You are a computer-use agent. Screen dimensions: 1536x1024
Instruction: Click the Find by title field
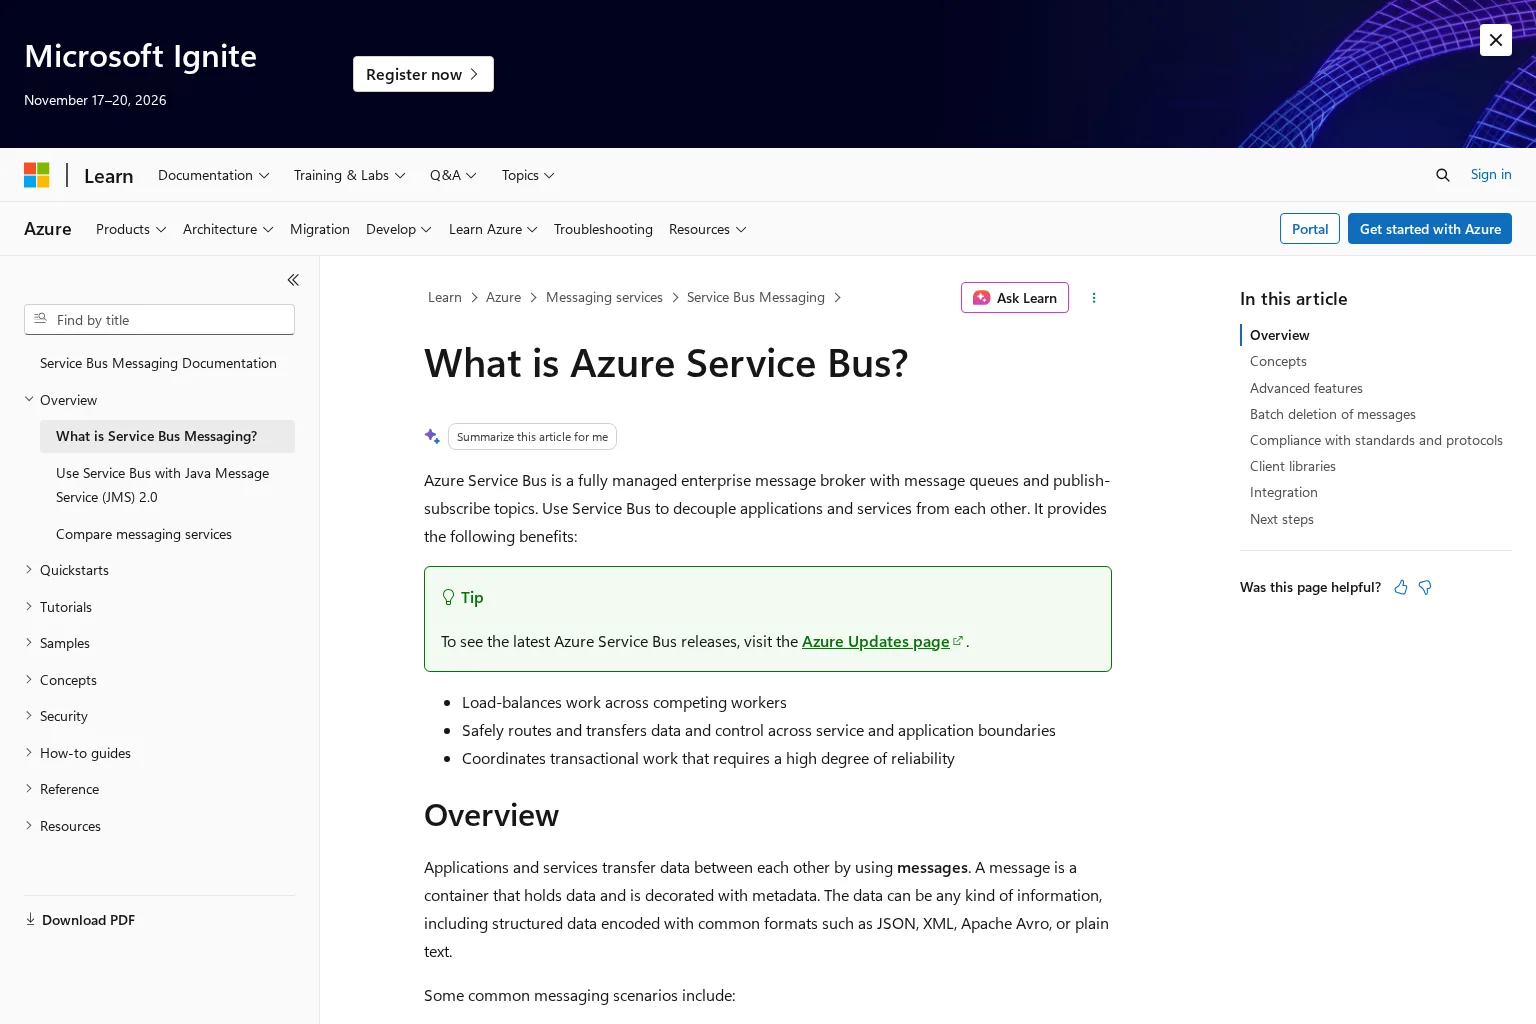tap(159, 320)
